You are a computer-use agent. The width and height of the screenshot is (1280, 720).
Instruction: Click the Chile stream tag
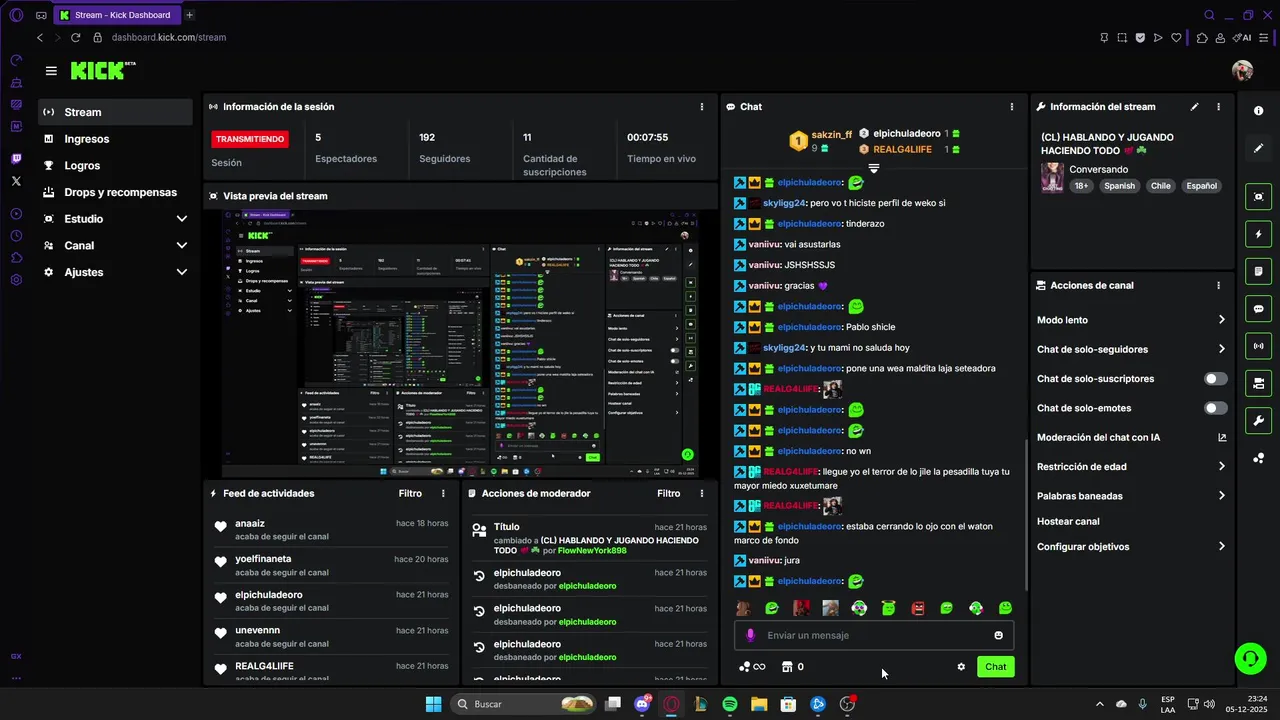[1160, 186]
